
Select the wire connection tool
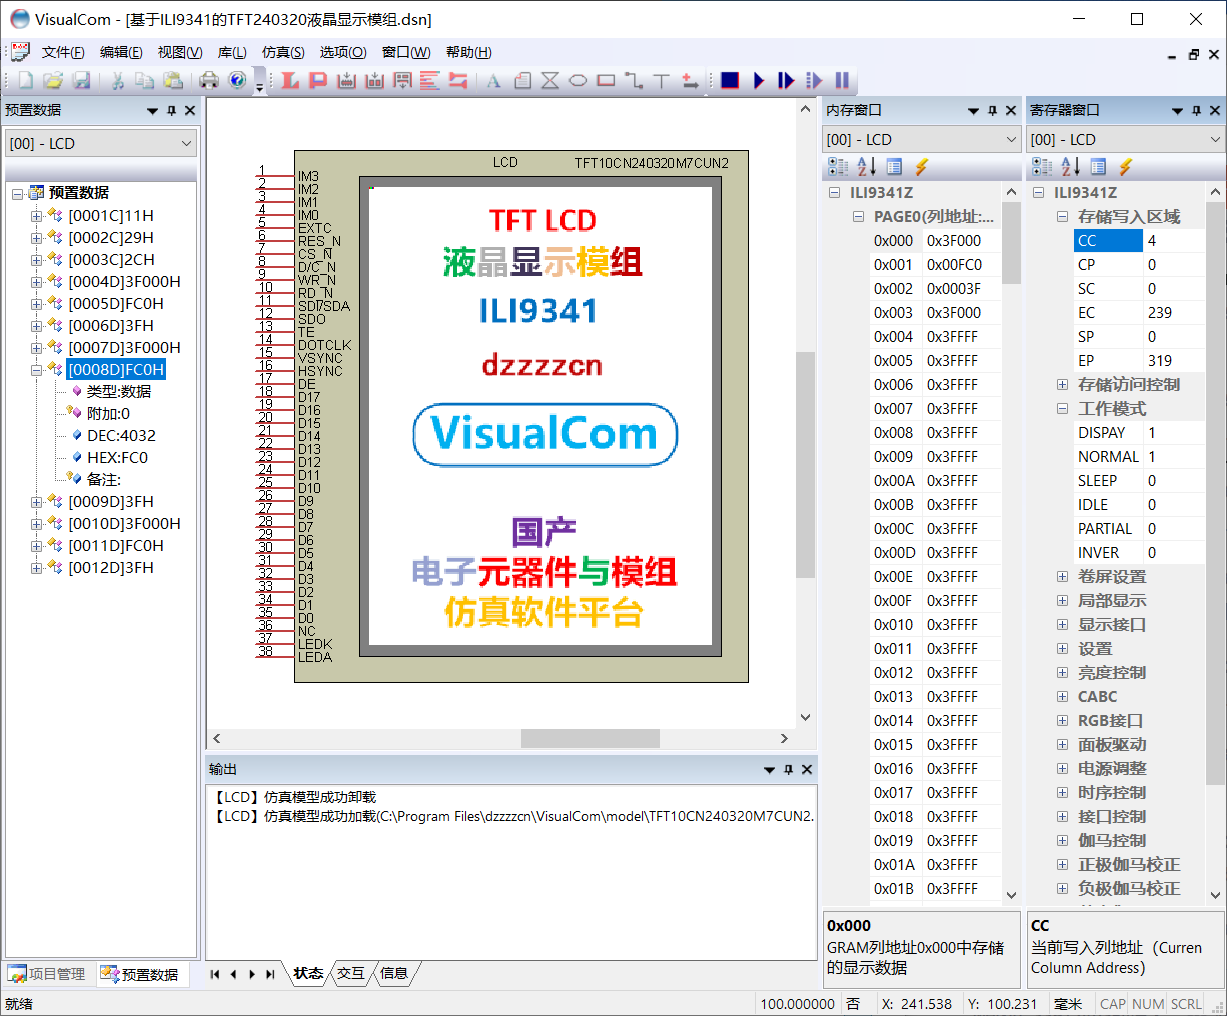click(634, 81)
